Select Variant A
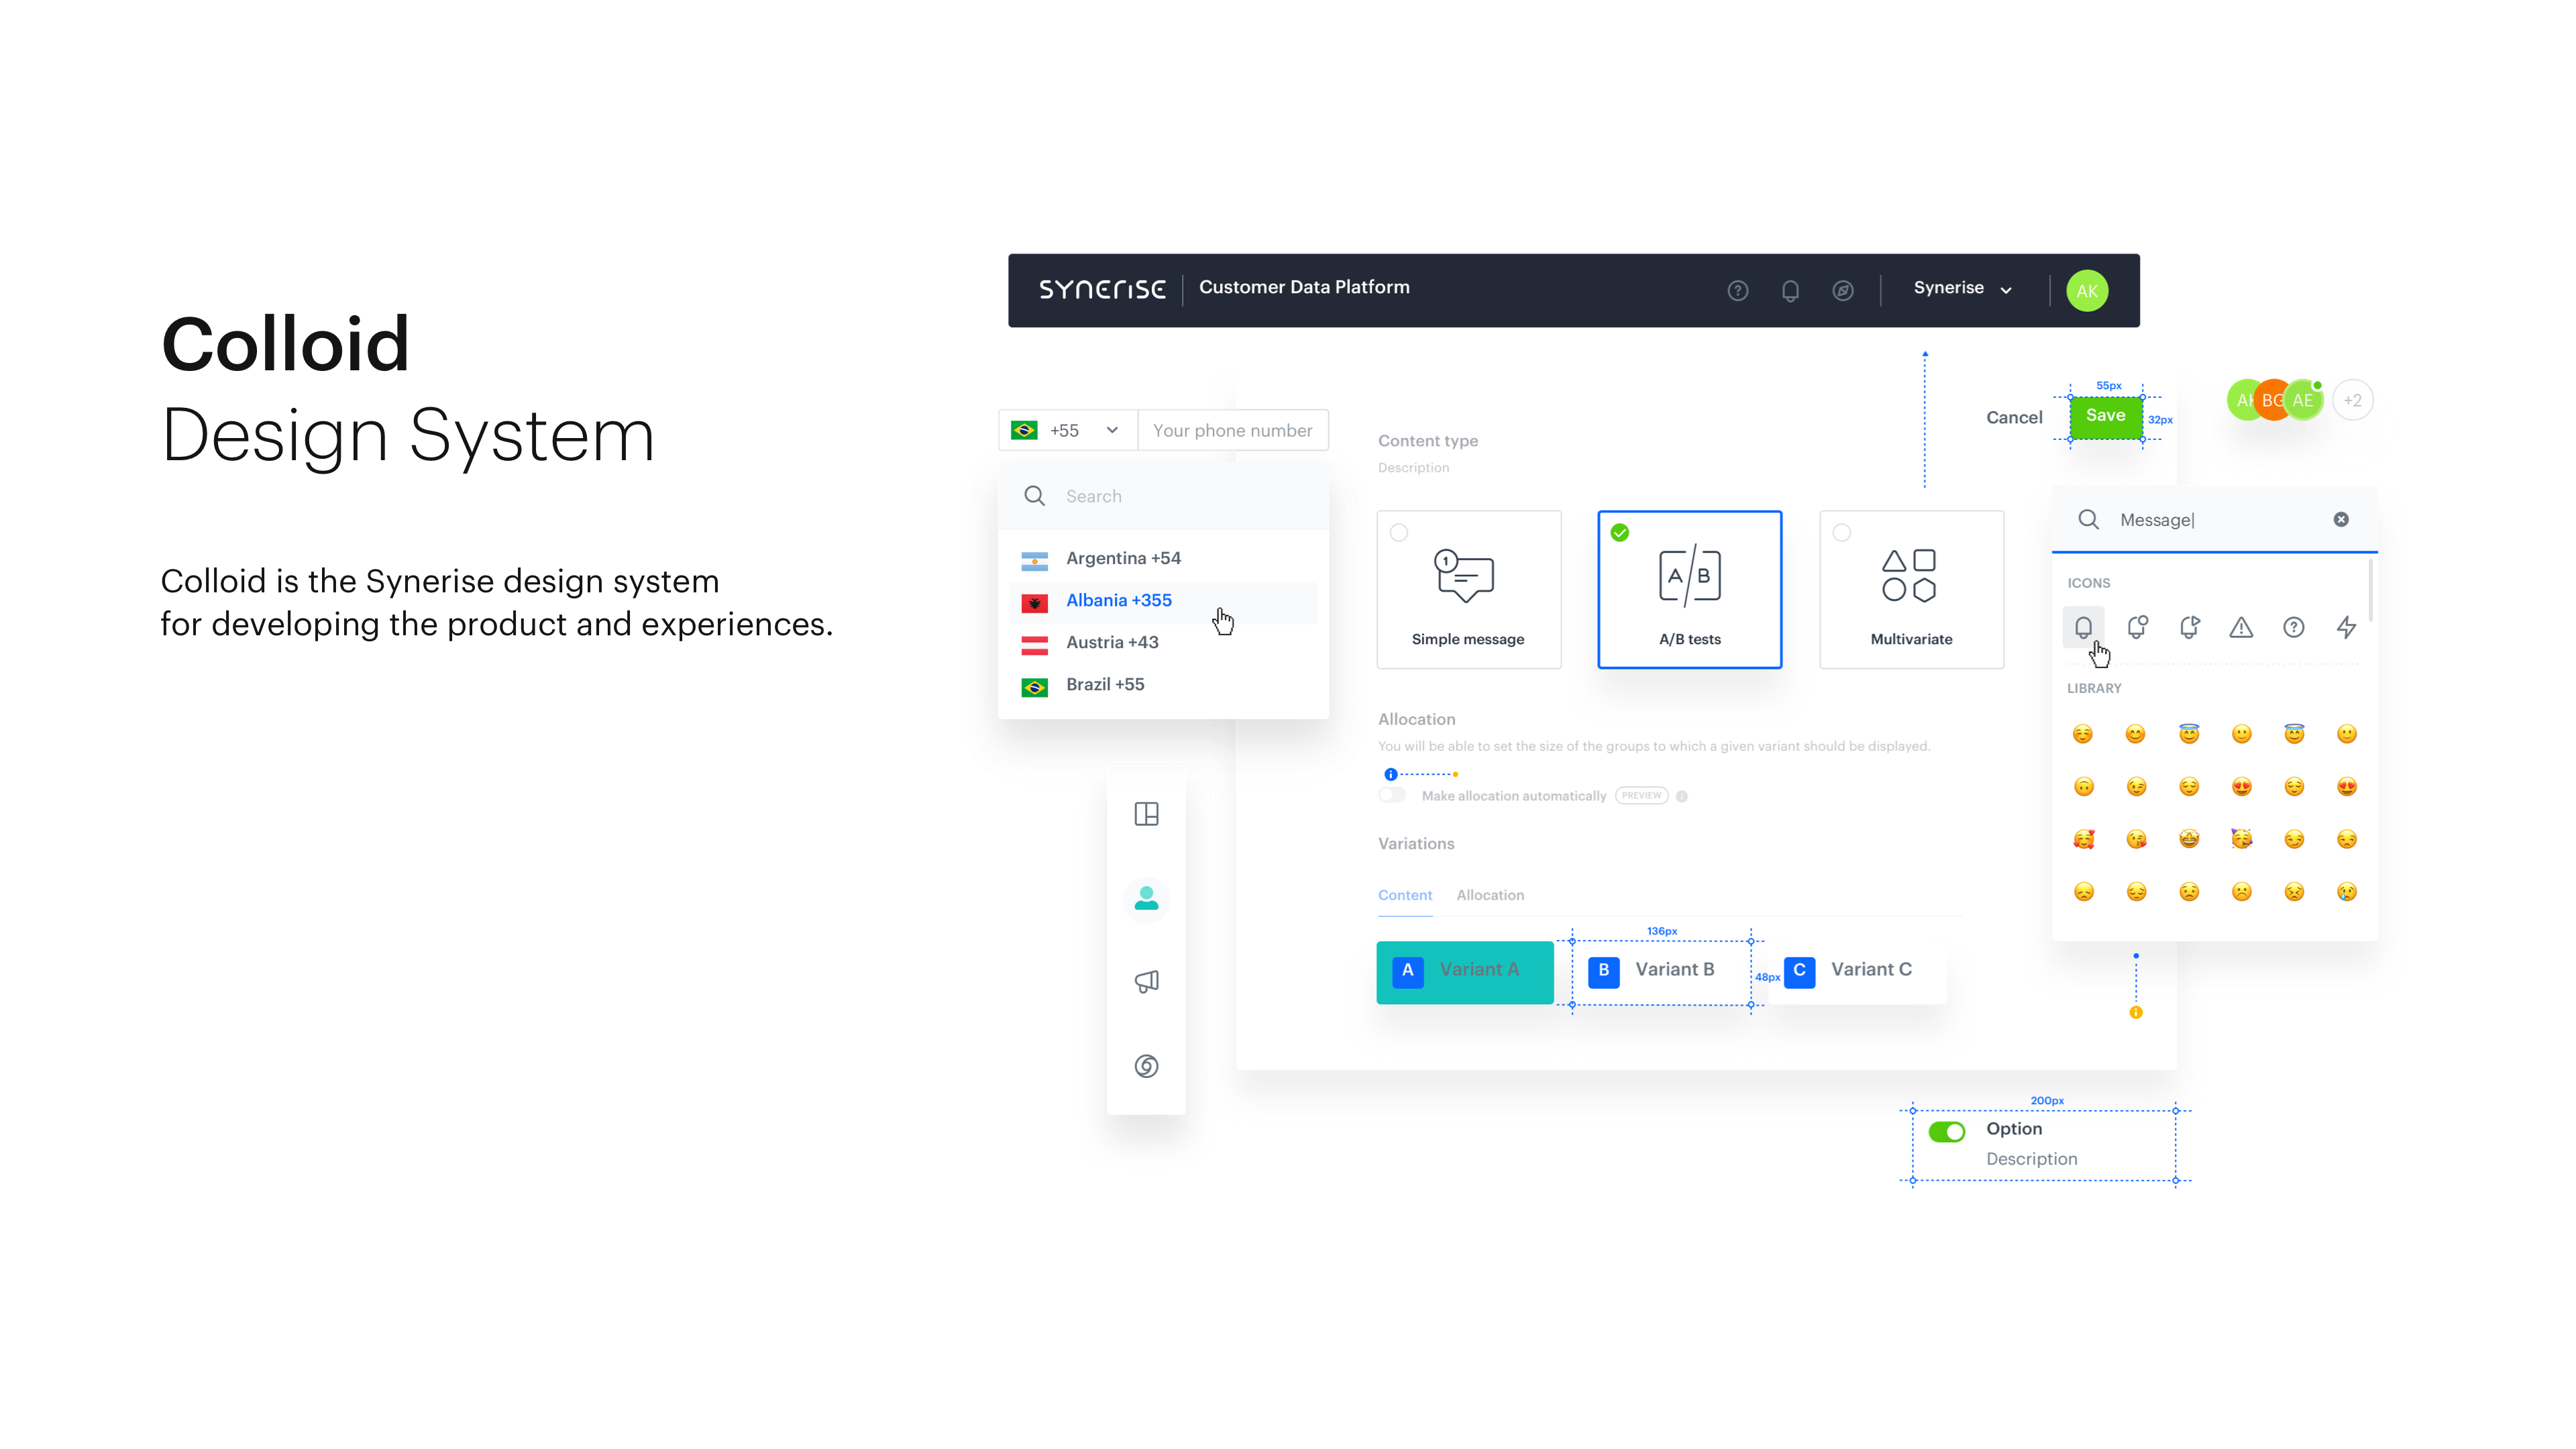 1465,972
